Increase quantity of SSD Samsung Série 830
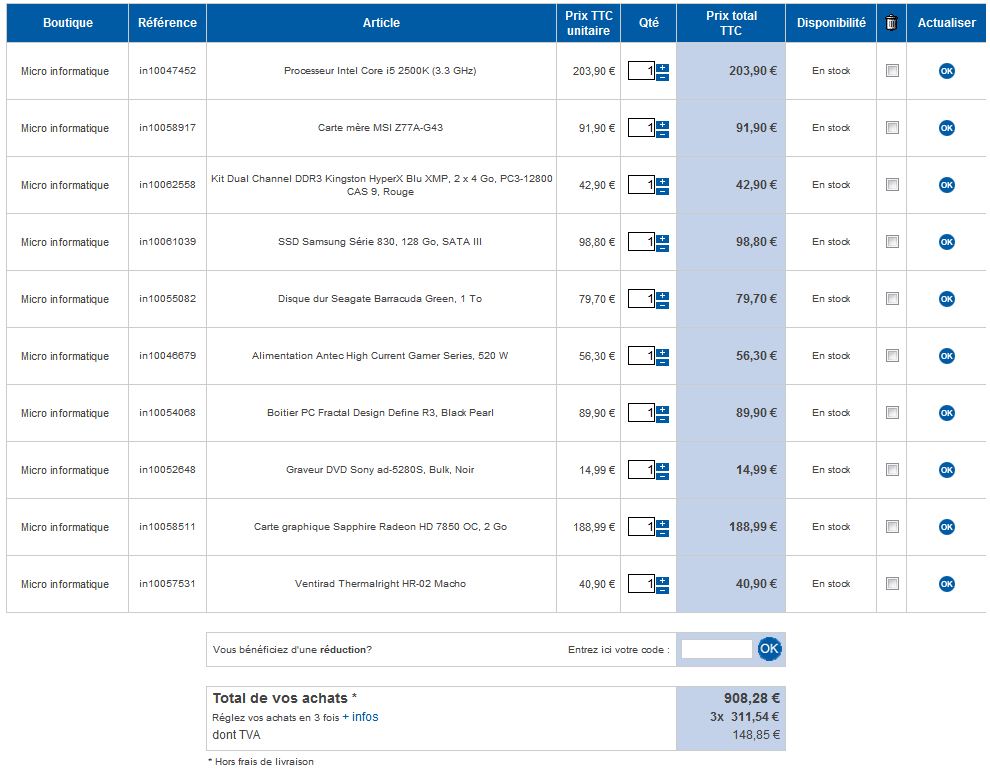 click(x=662, y=238)
